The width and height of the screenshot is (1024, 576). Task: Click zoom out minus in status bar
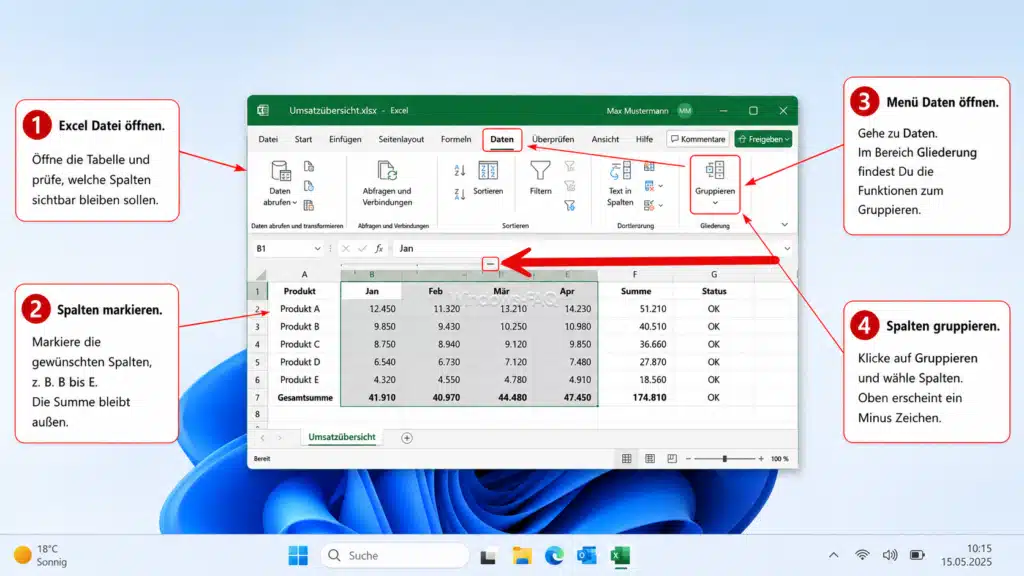point(688,458)
